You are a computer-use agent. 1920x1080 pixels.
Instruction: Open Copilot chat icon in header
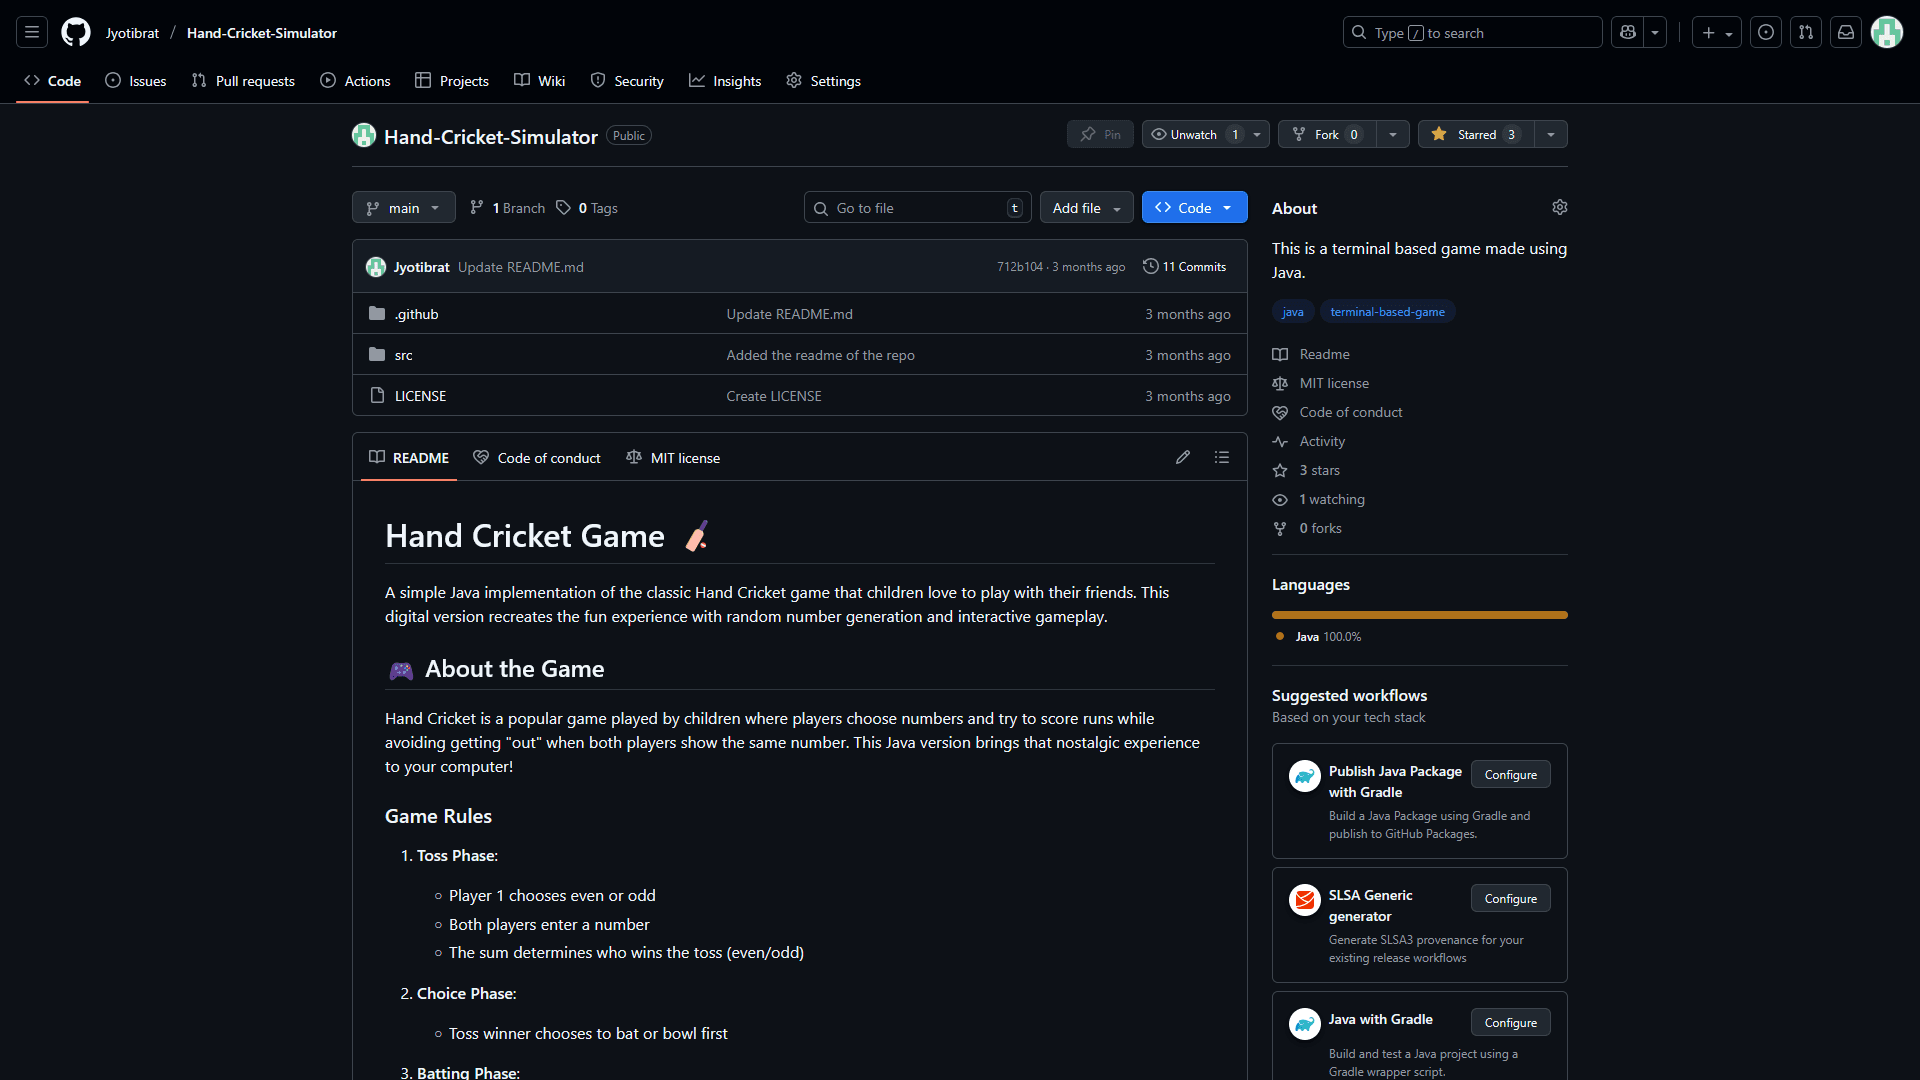(x=1628, y=33)
